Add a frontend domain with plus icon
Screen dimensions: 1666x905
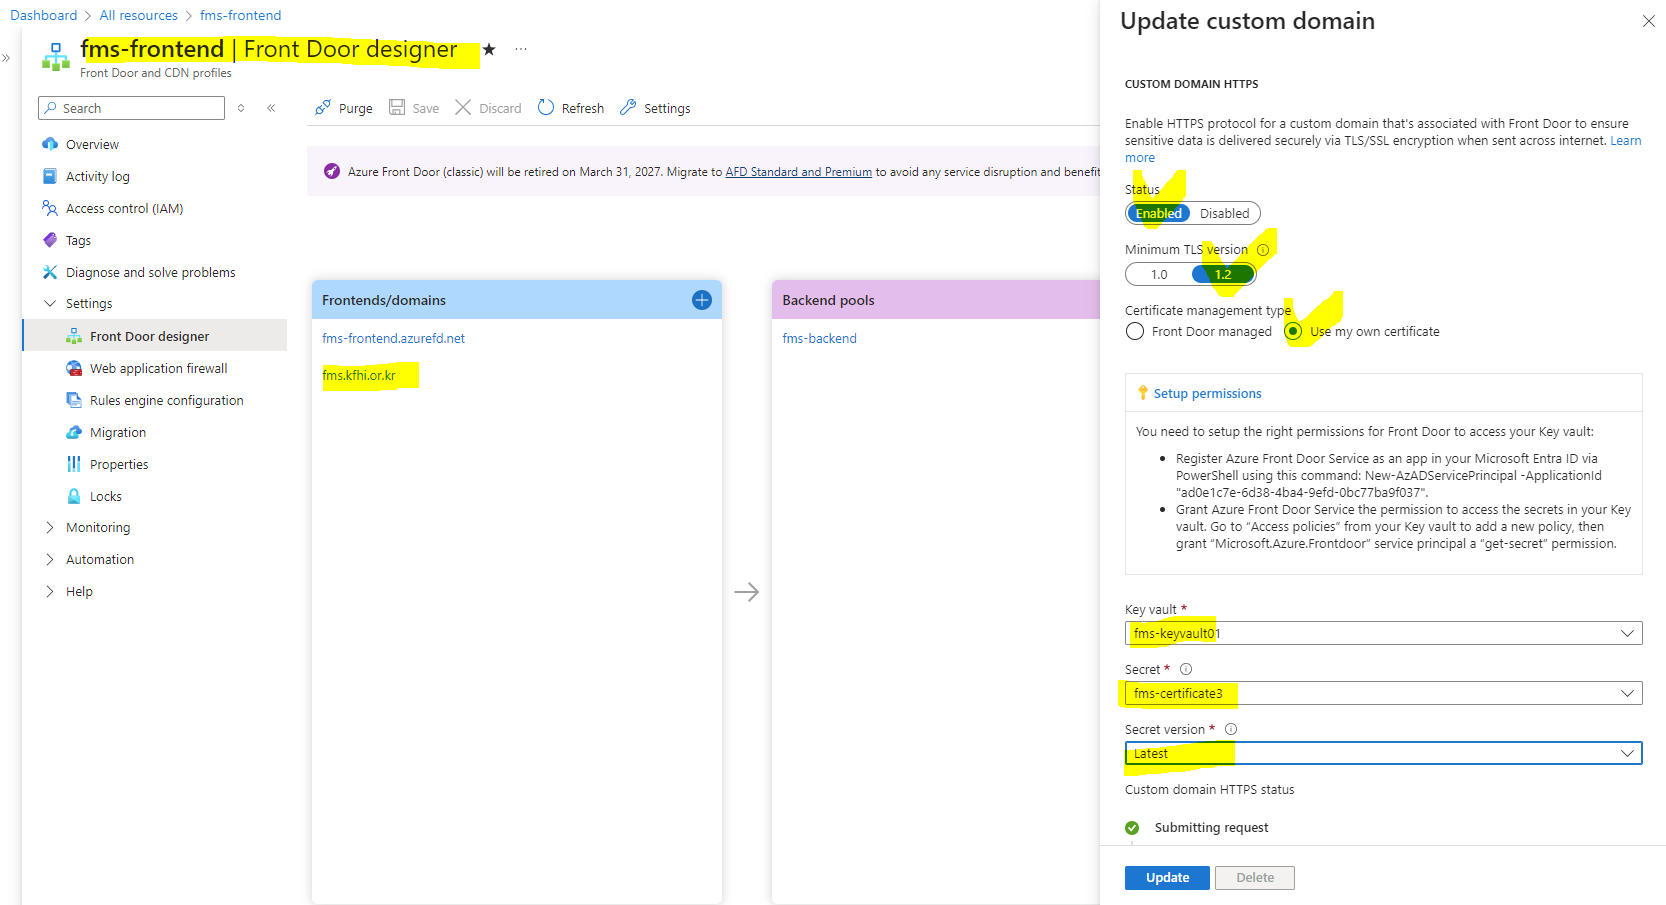coord(702,300)
